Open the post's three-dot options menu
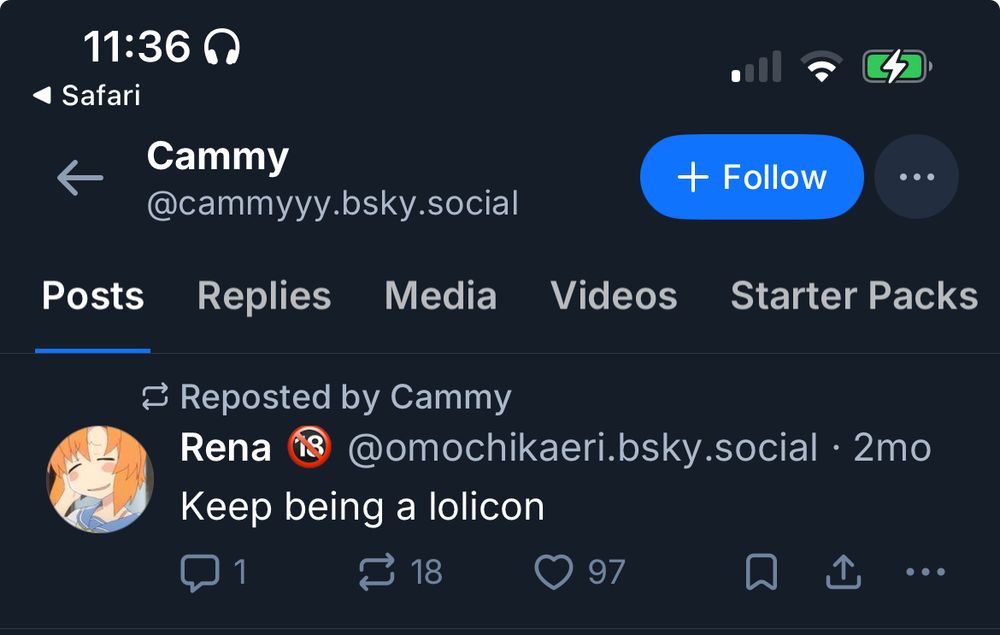 pos(924,572)
